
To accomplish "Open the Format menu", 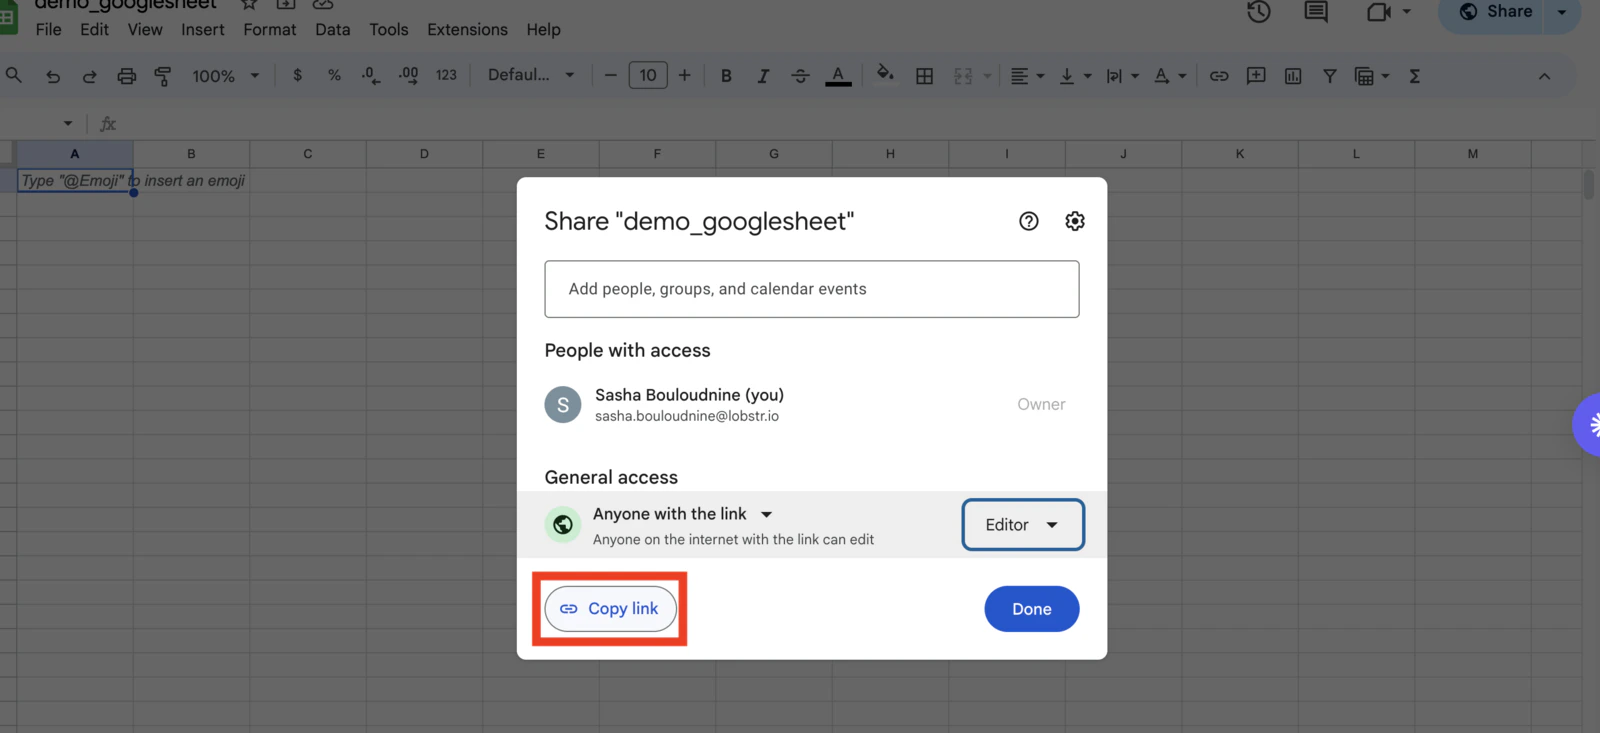I will click(270, 30).
